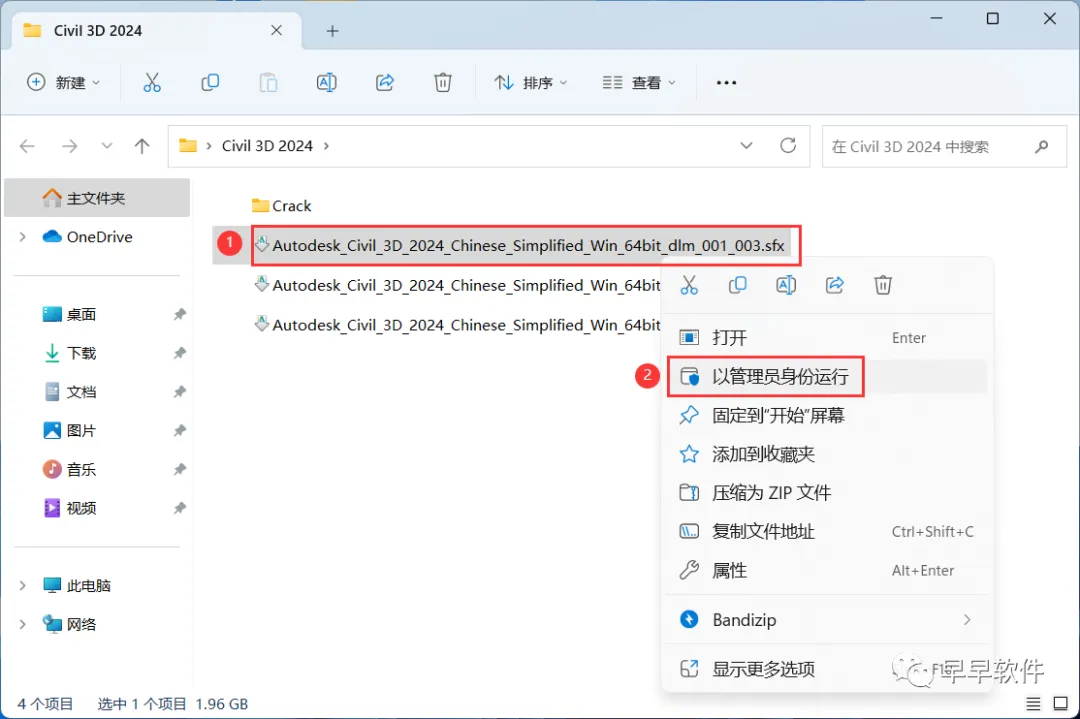Screen dimensions: 1080x719
Task: Unpin 图片 from quick access
Action: click(180, 430)
